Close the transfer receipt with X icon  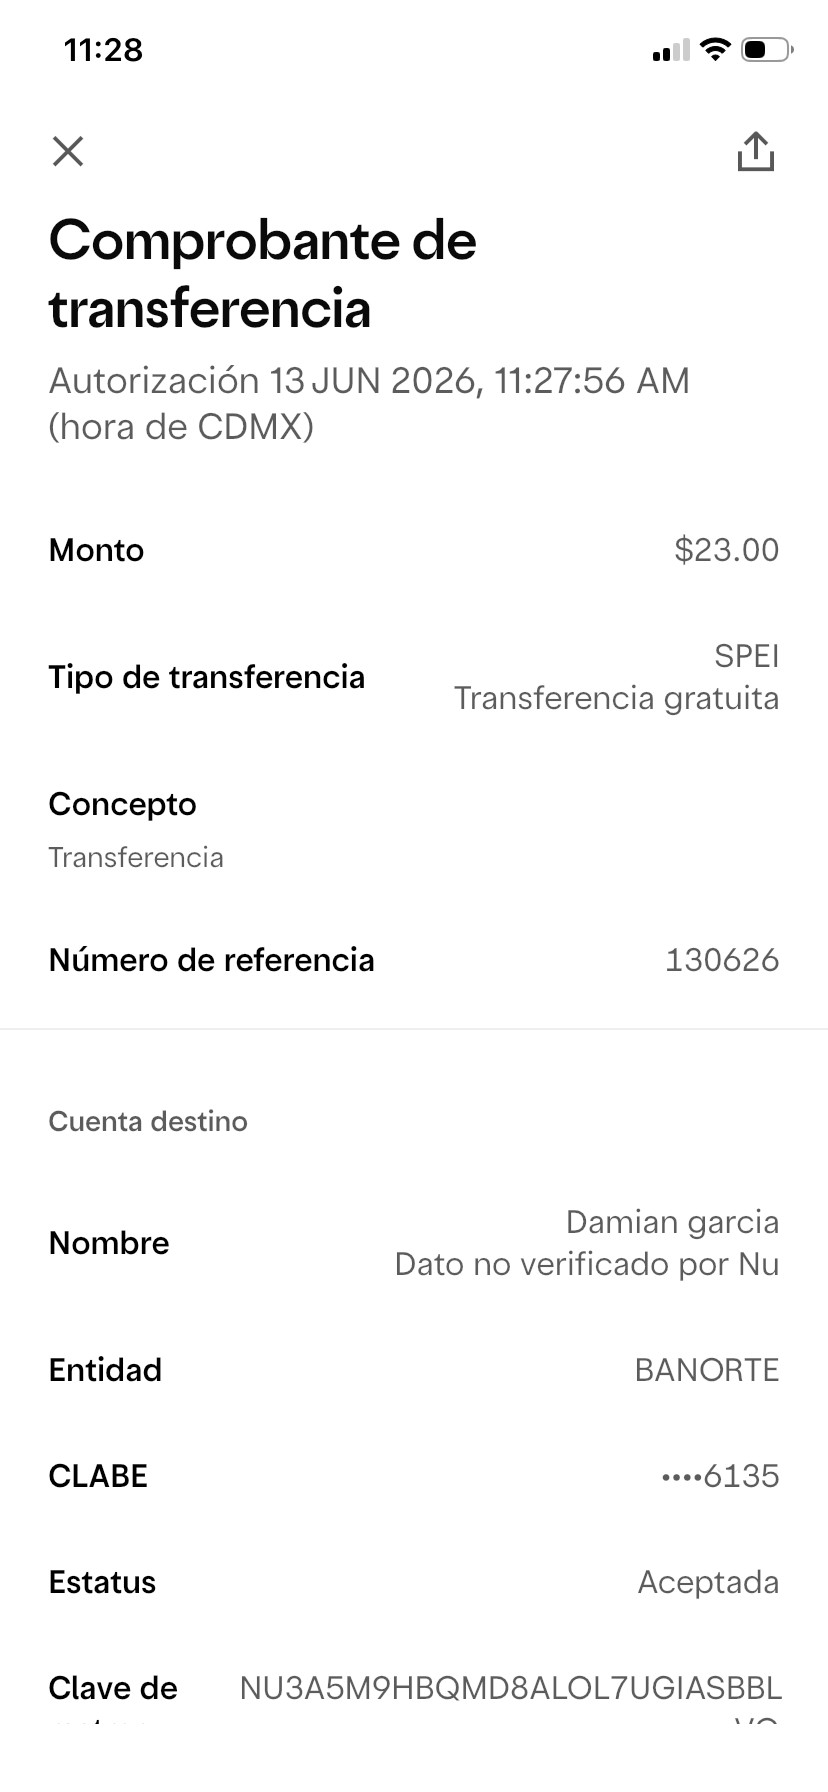[x=67, y=151]
